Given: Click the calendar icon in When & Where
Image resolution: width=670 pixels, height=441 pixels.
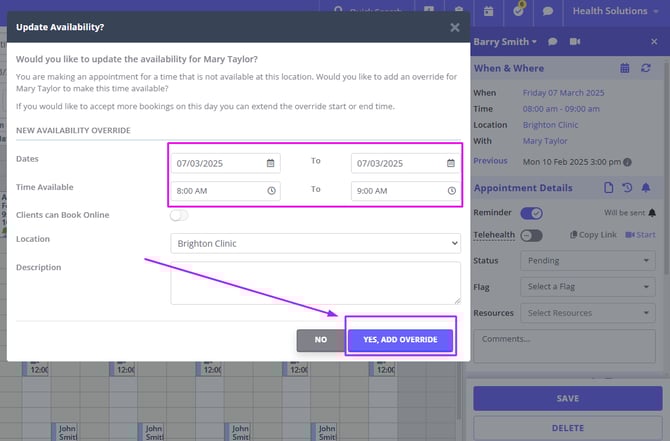Looking at the screenshot, I should [624, 68].
